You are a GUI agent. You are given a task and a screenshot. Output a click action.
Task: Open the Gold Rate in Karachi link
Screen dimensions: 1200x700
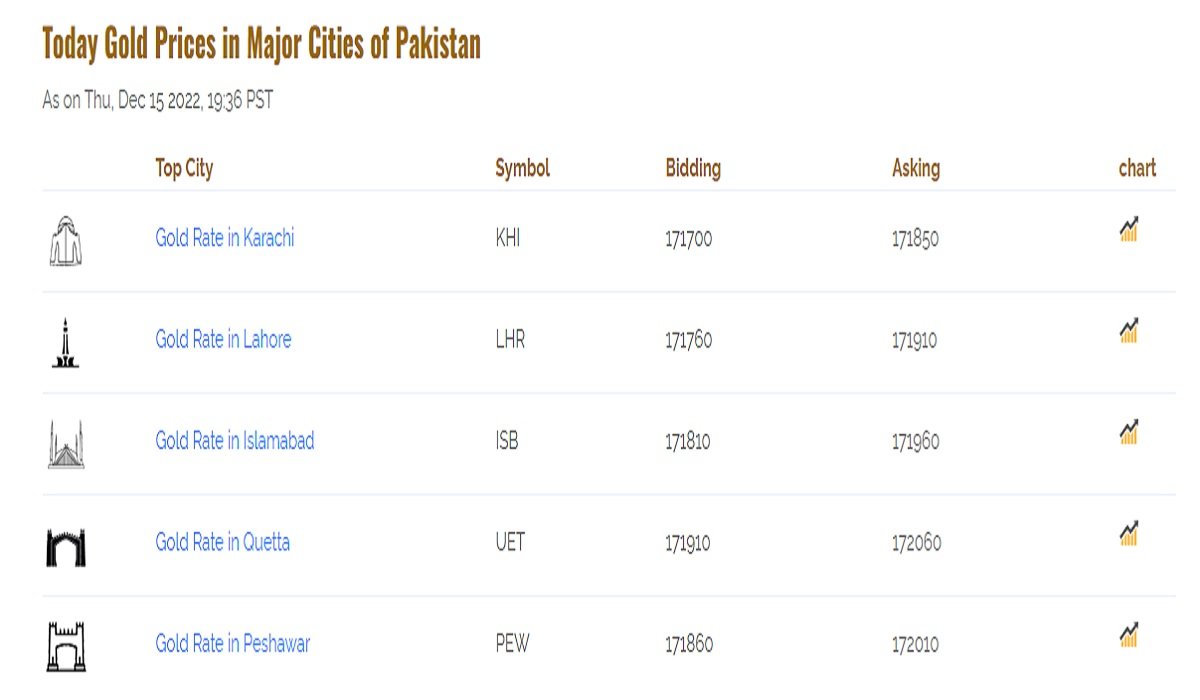click(225, 239)
